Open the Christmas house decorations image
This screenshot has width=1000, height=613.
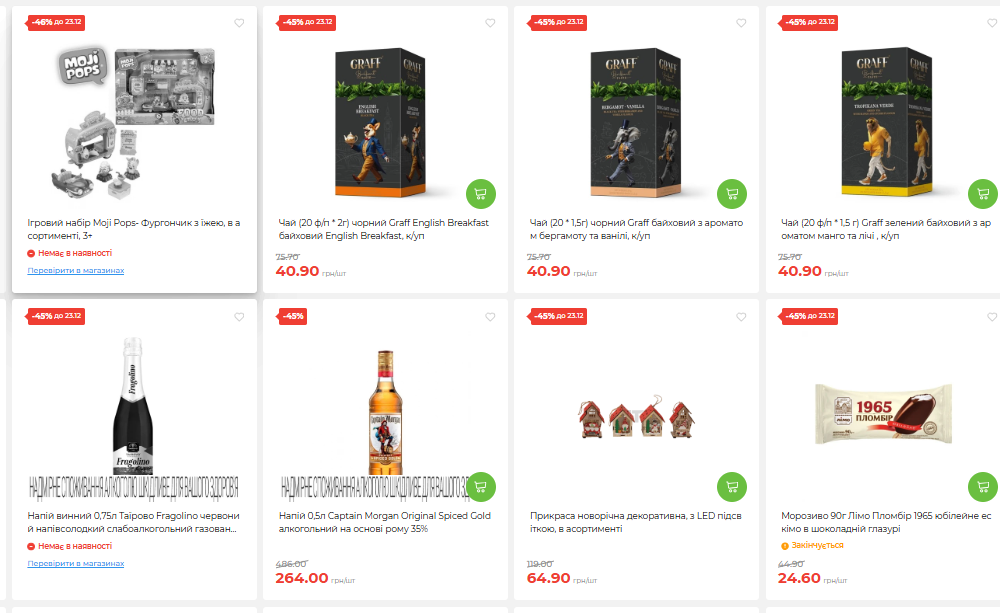(636, 417)
